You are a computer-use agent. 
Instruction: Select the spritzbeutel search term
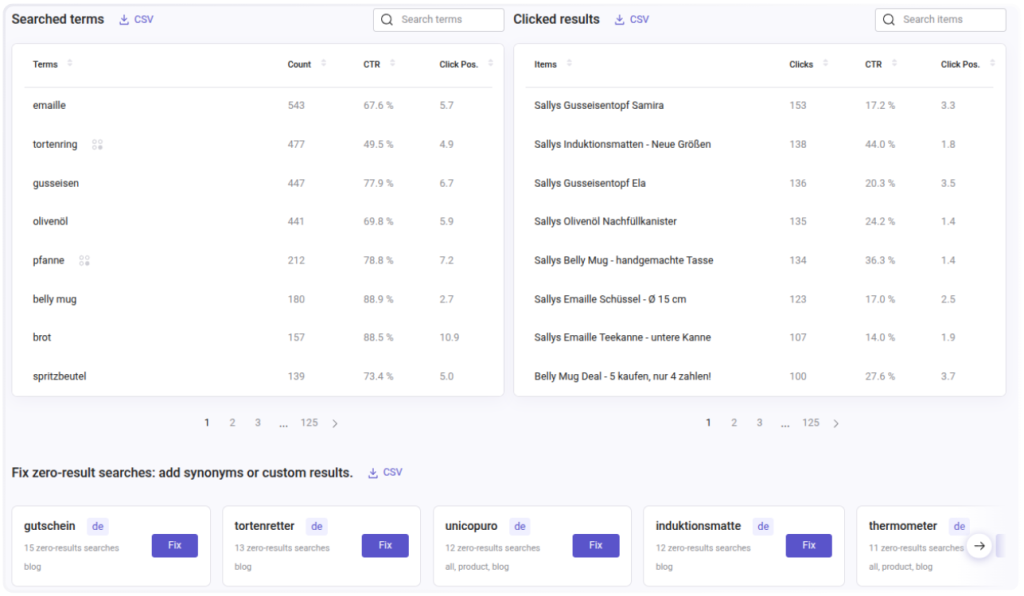[59, 377]
